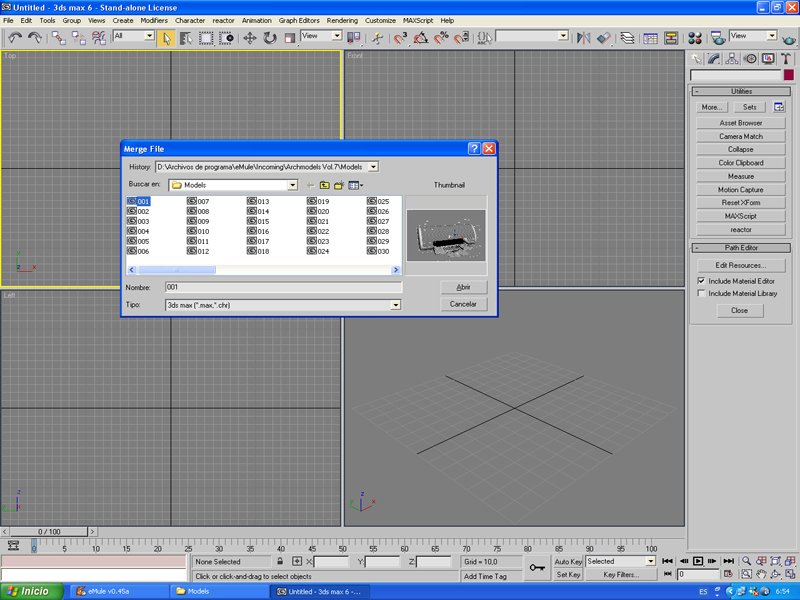Open the Select by Name tool
Viewport: 800px width, 600px height.
point(186,38)
